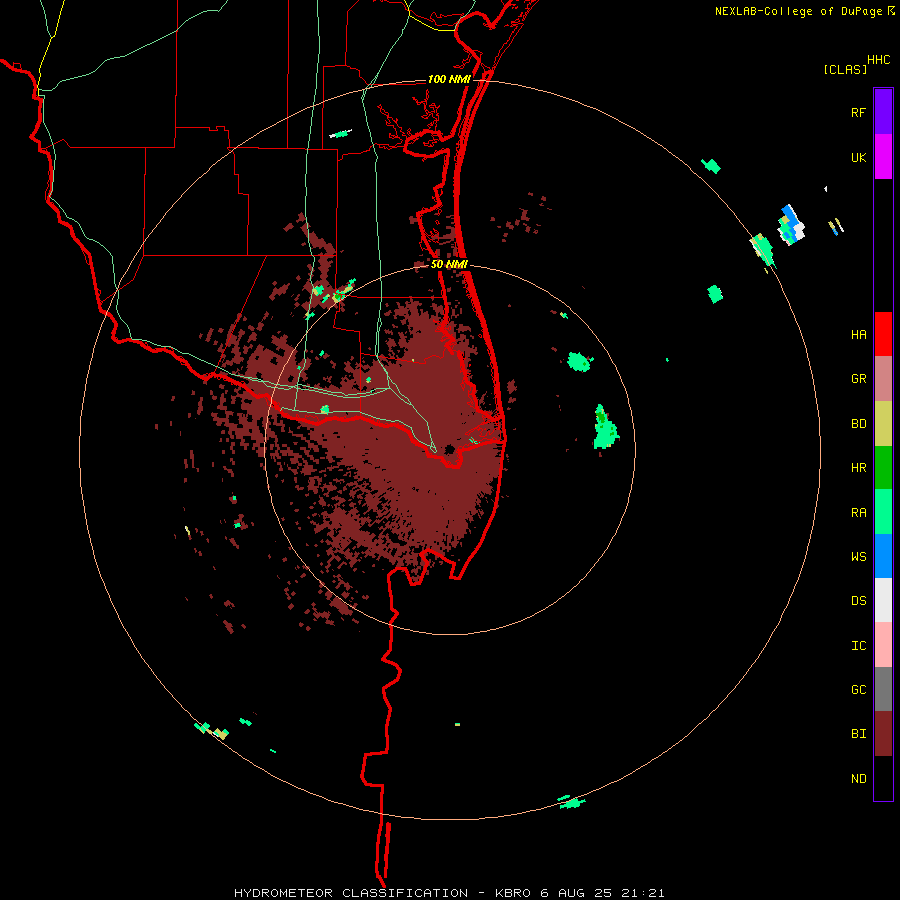This screenshot has height=900, width=900.
Task: Click the large green rain cell east of coast
Action: tap(605, 428)
